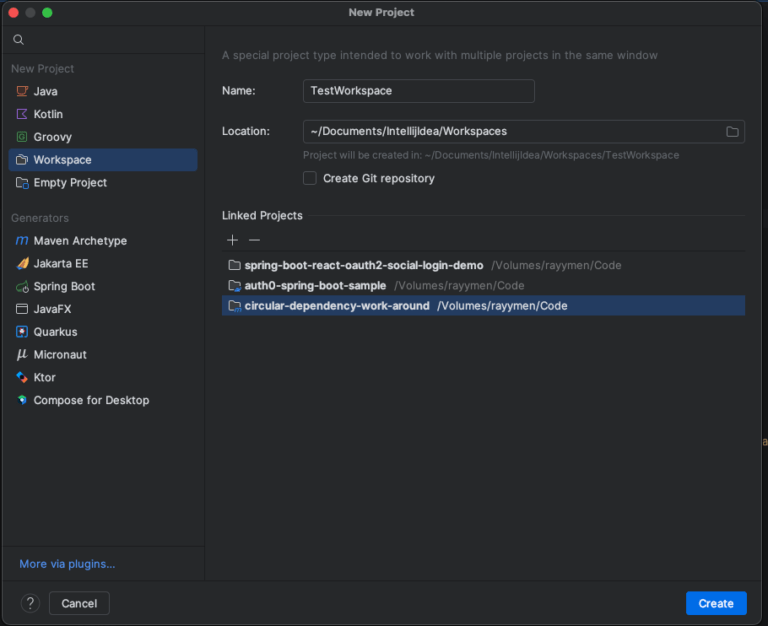Browse for location with folder icon
This screenshot has width=768, height=626.
[732, 132]
